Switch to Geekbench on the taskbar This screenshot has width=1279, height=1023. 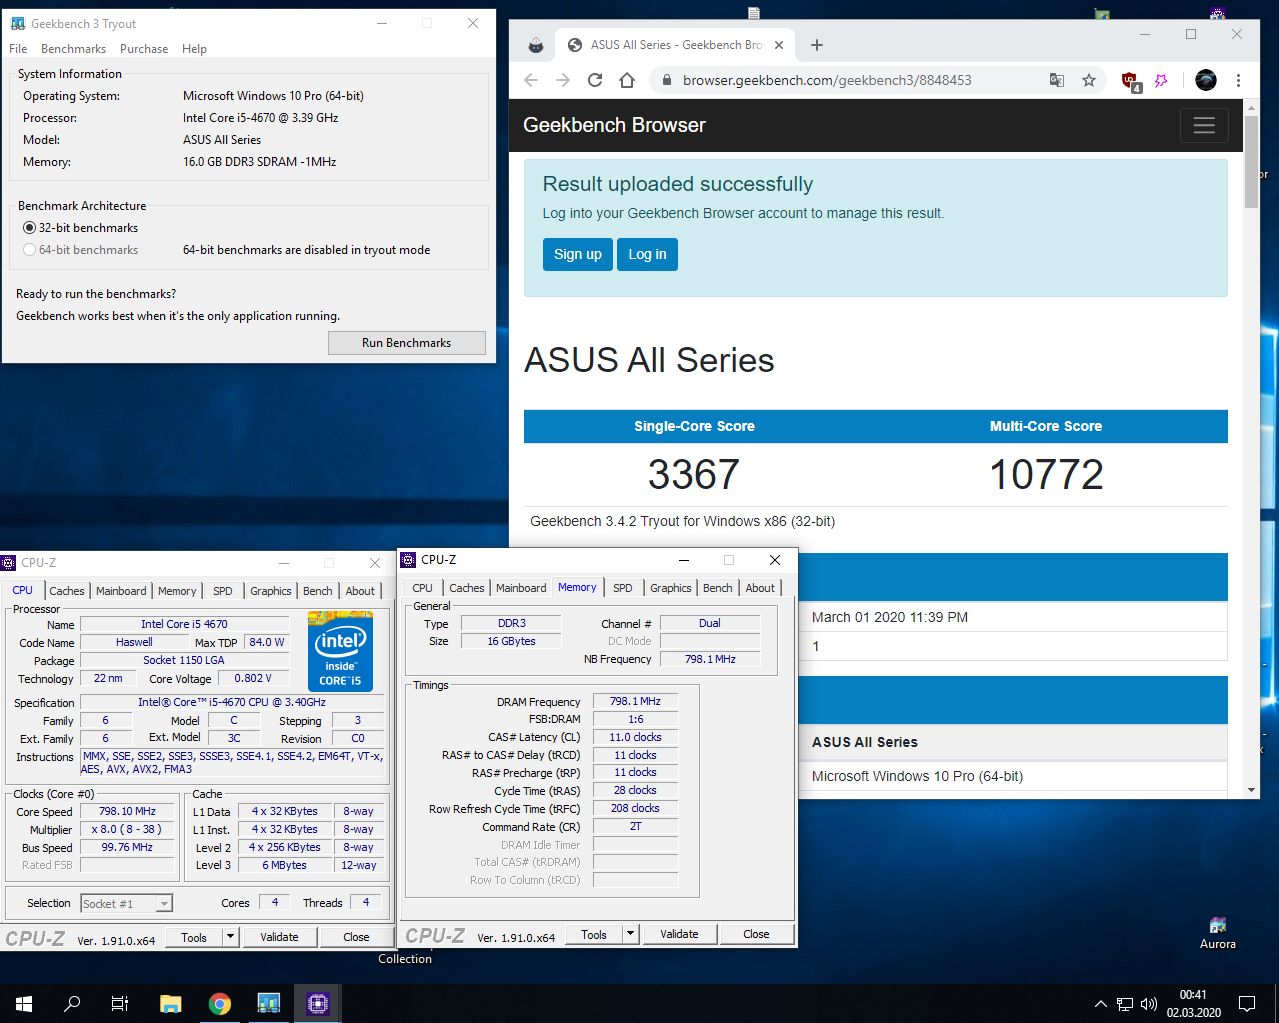(269, 1003)
